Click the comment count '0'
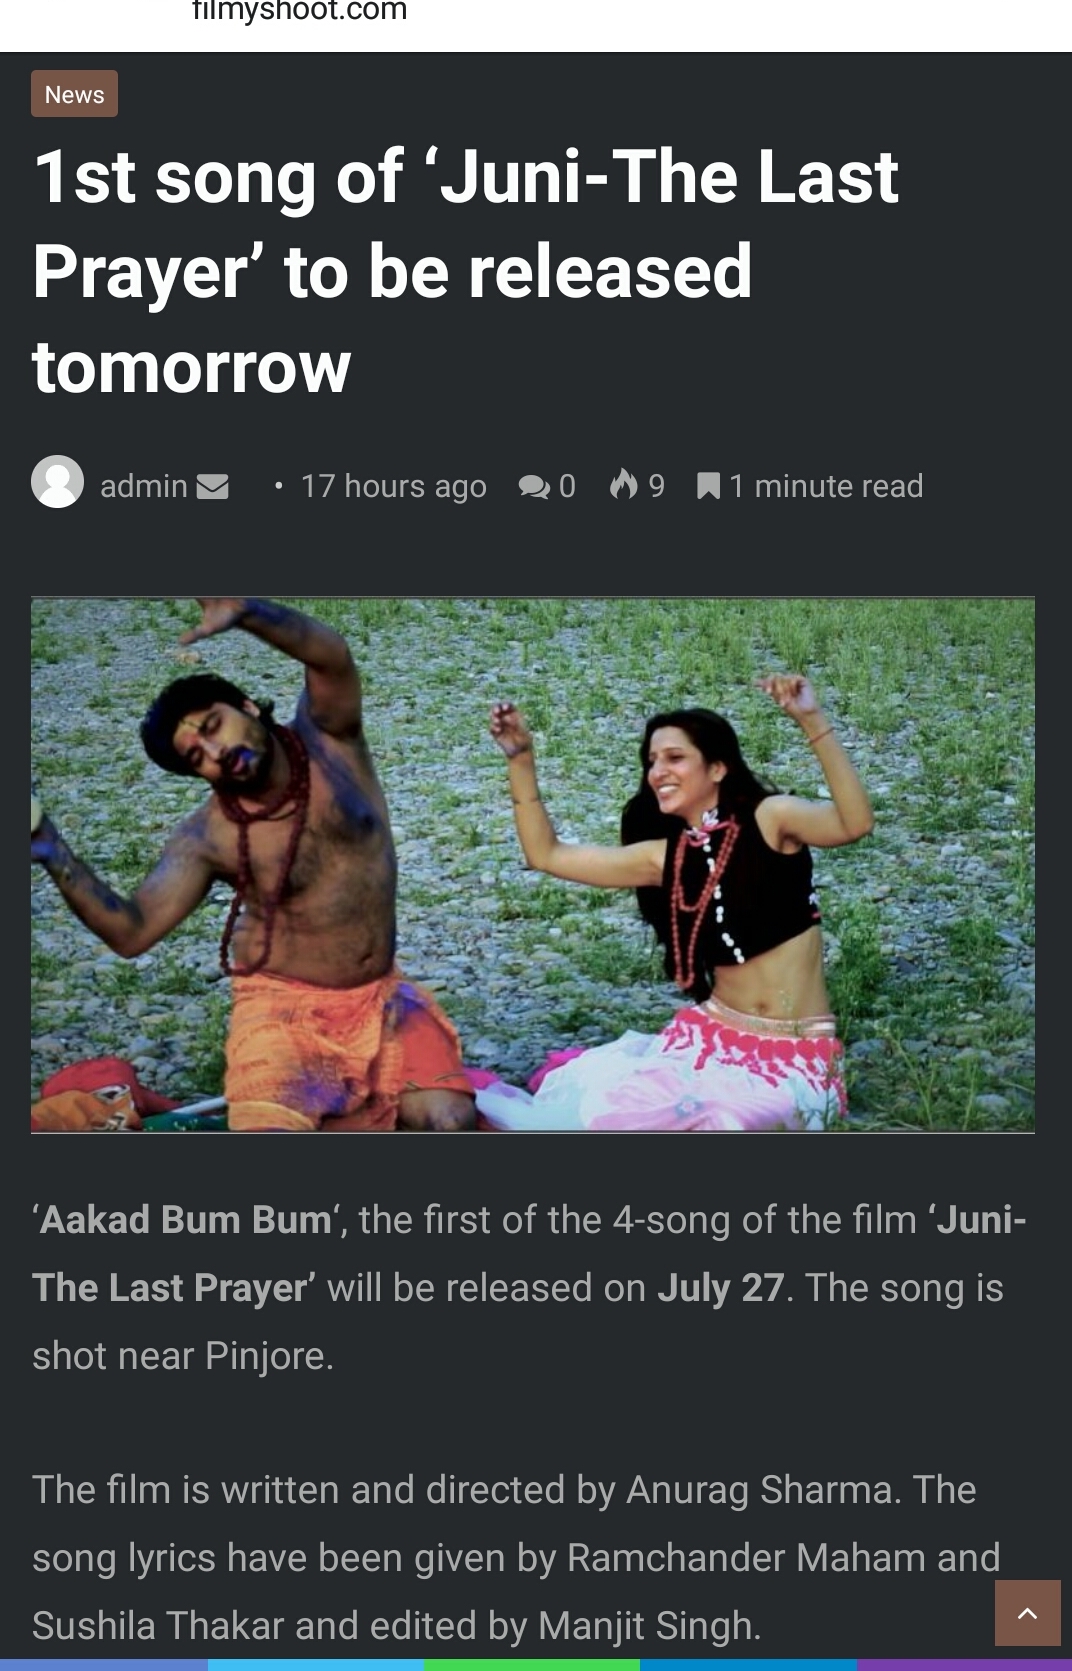Viewport: 1072px width, 1671px height. tap(567, 486)
